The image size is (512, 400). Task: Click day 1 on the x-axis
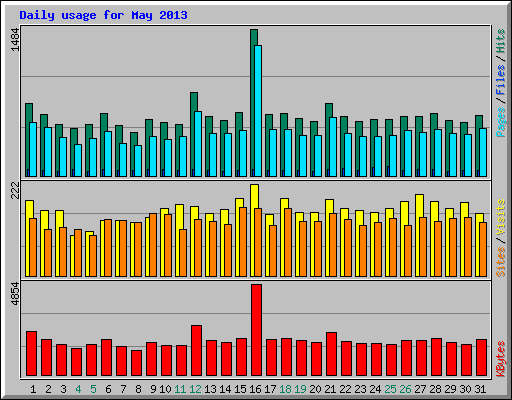[33, 389]
